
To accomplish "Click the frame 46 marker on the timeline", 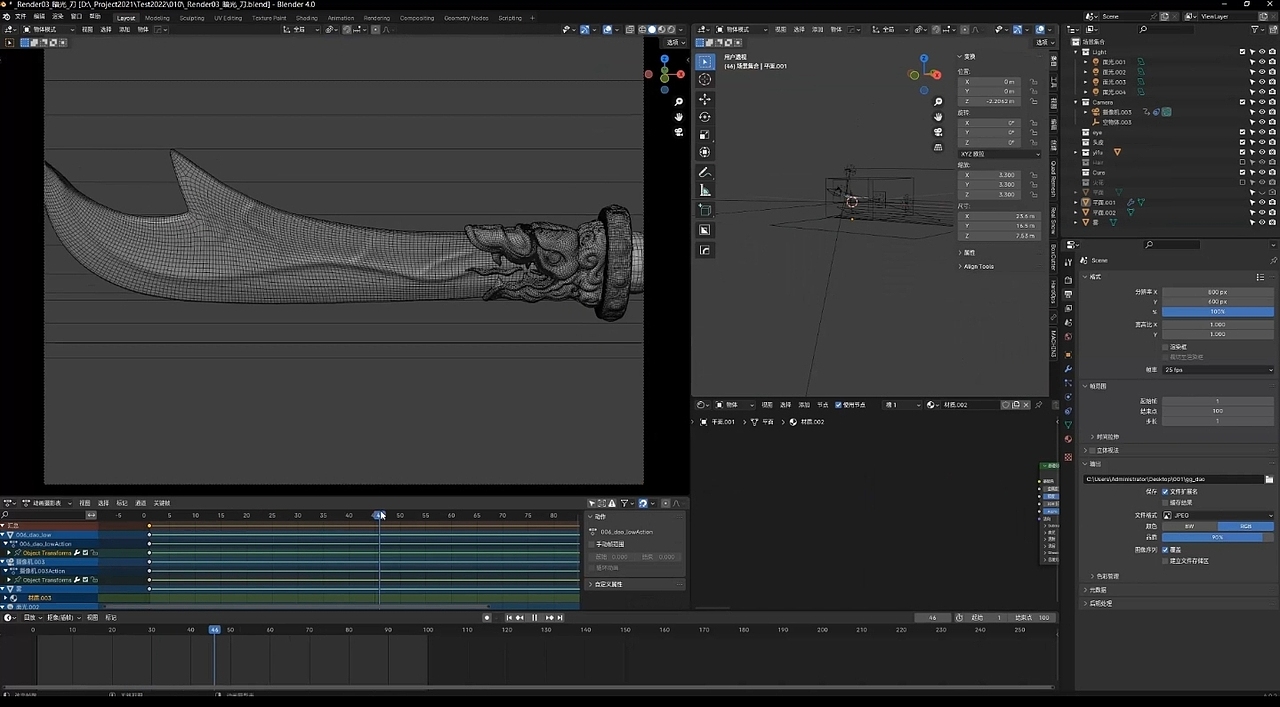I will (x=214, y=630).
